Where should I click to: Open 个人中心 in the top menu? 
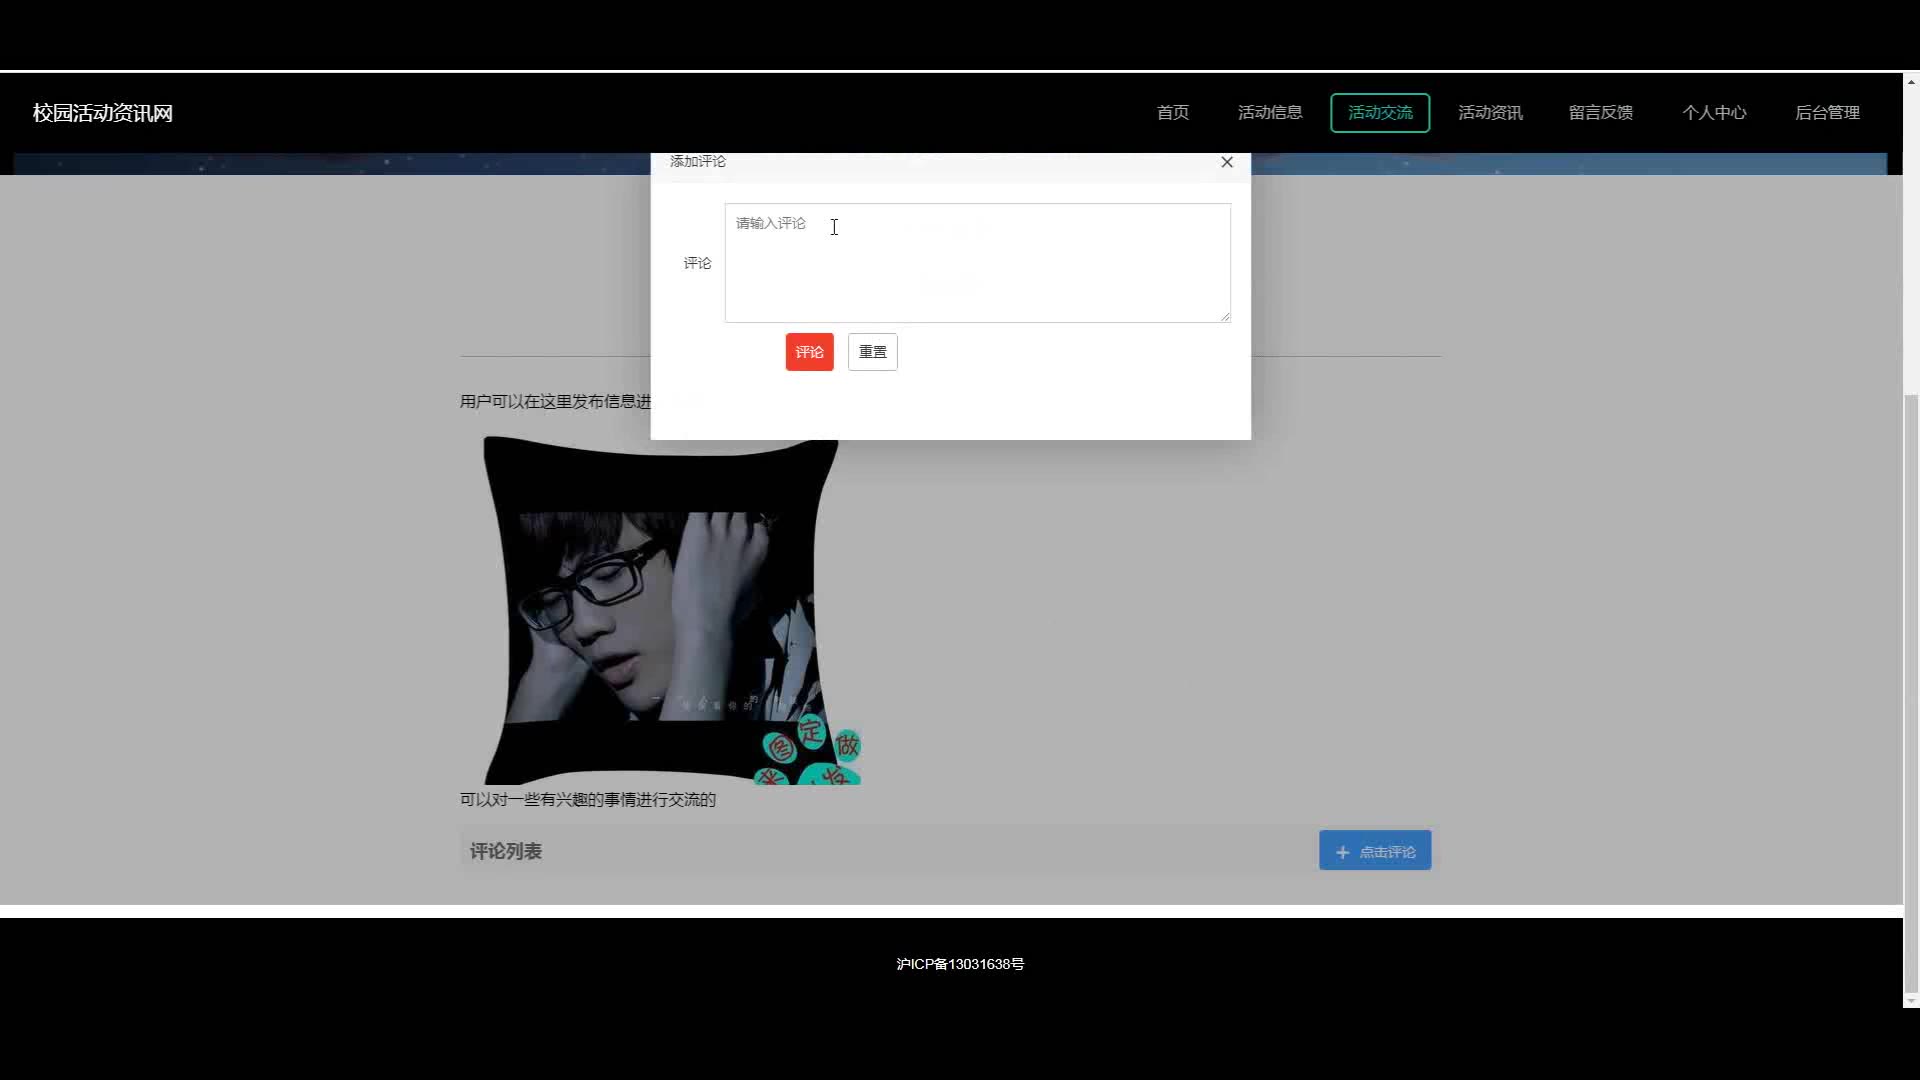[1714, 113]
